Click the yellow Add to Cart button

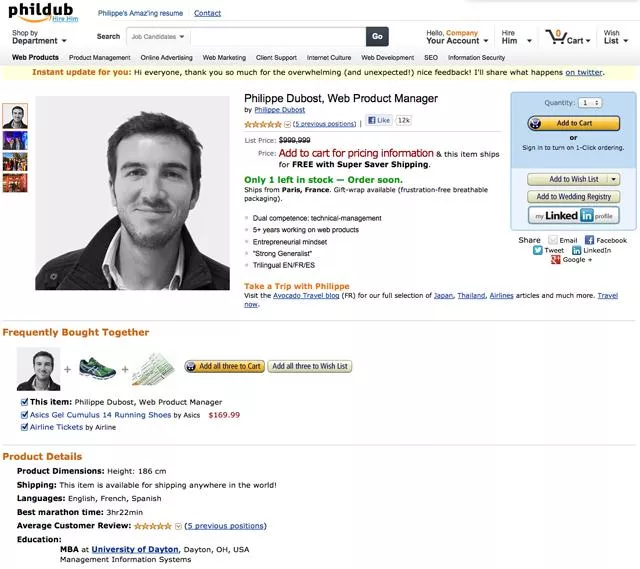[x=573, y=123]
